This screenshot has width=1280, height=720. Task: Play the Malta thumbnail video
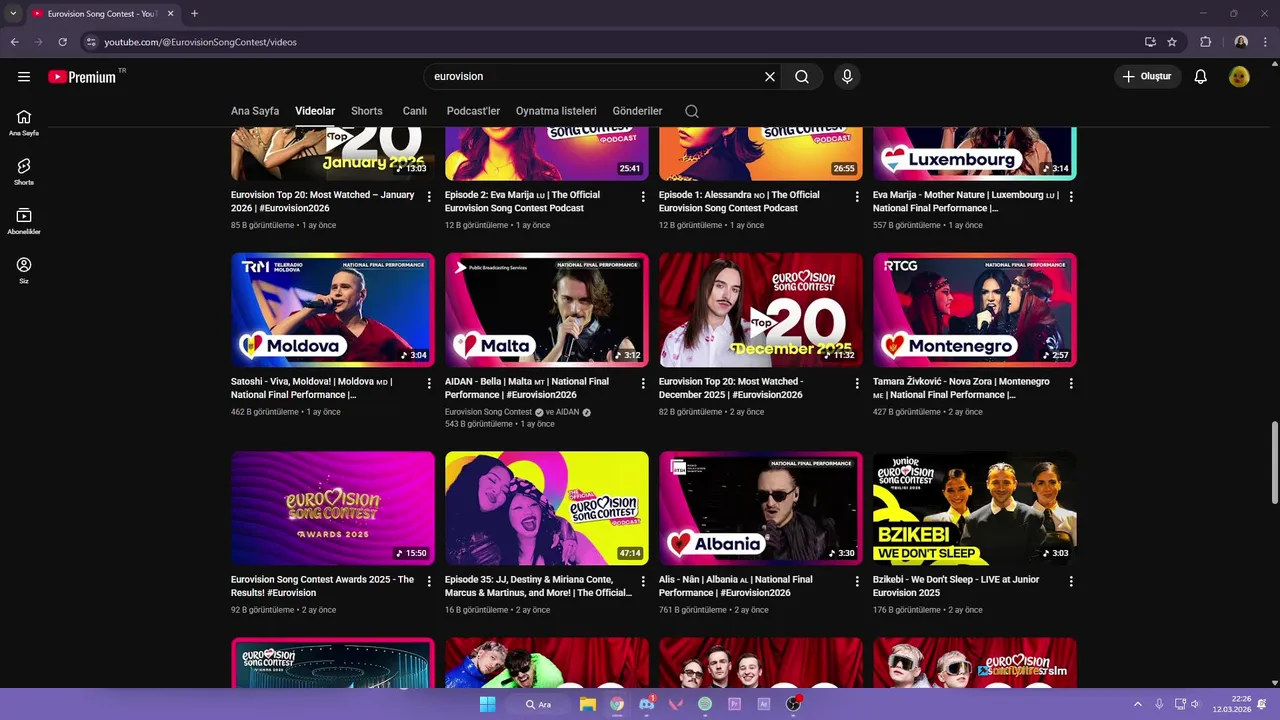(x=547, y=310)
